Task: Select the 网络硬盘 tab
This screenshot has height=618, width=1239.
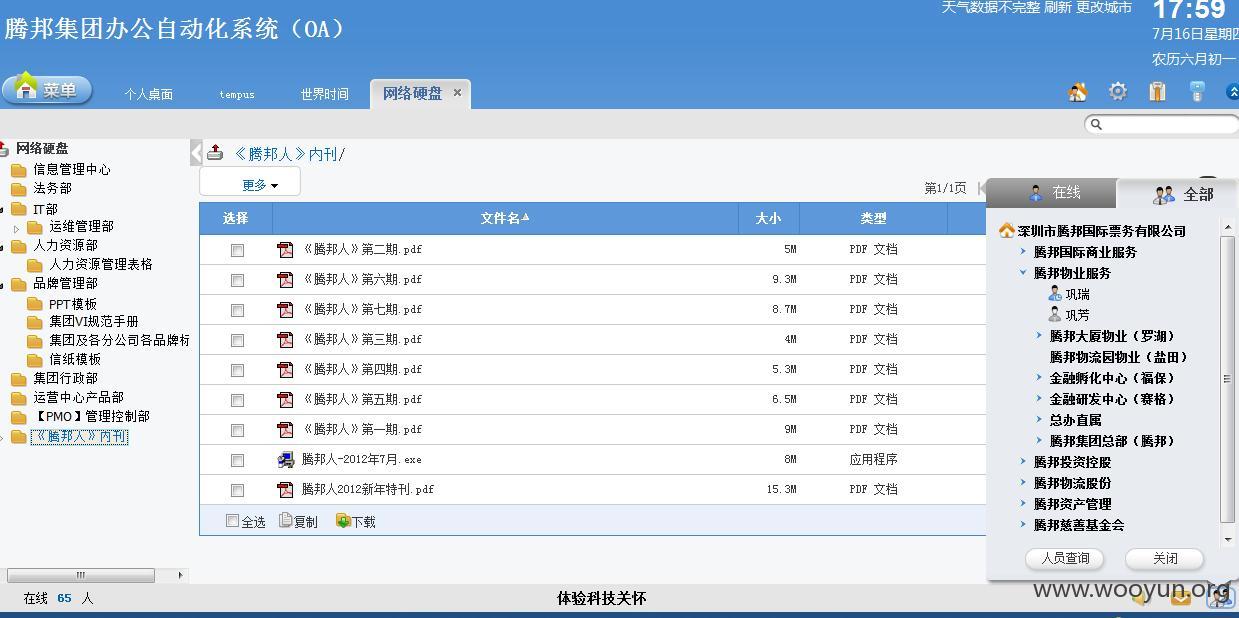Action: [x=412, y=93]
